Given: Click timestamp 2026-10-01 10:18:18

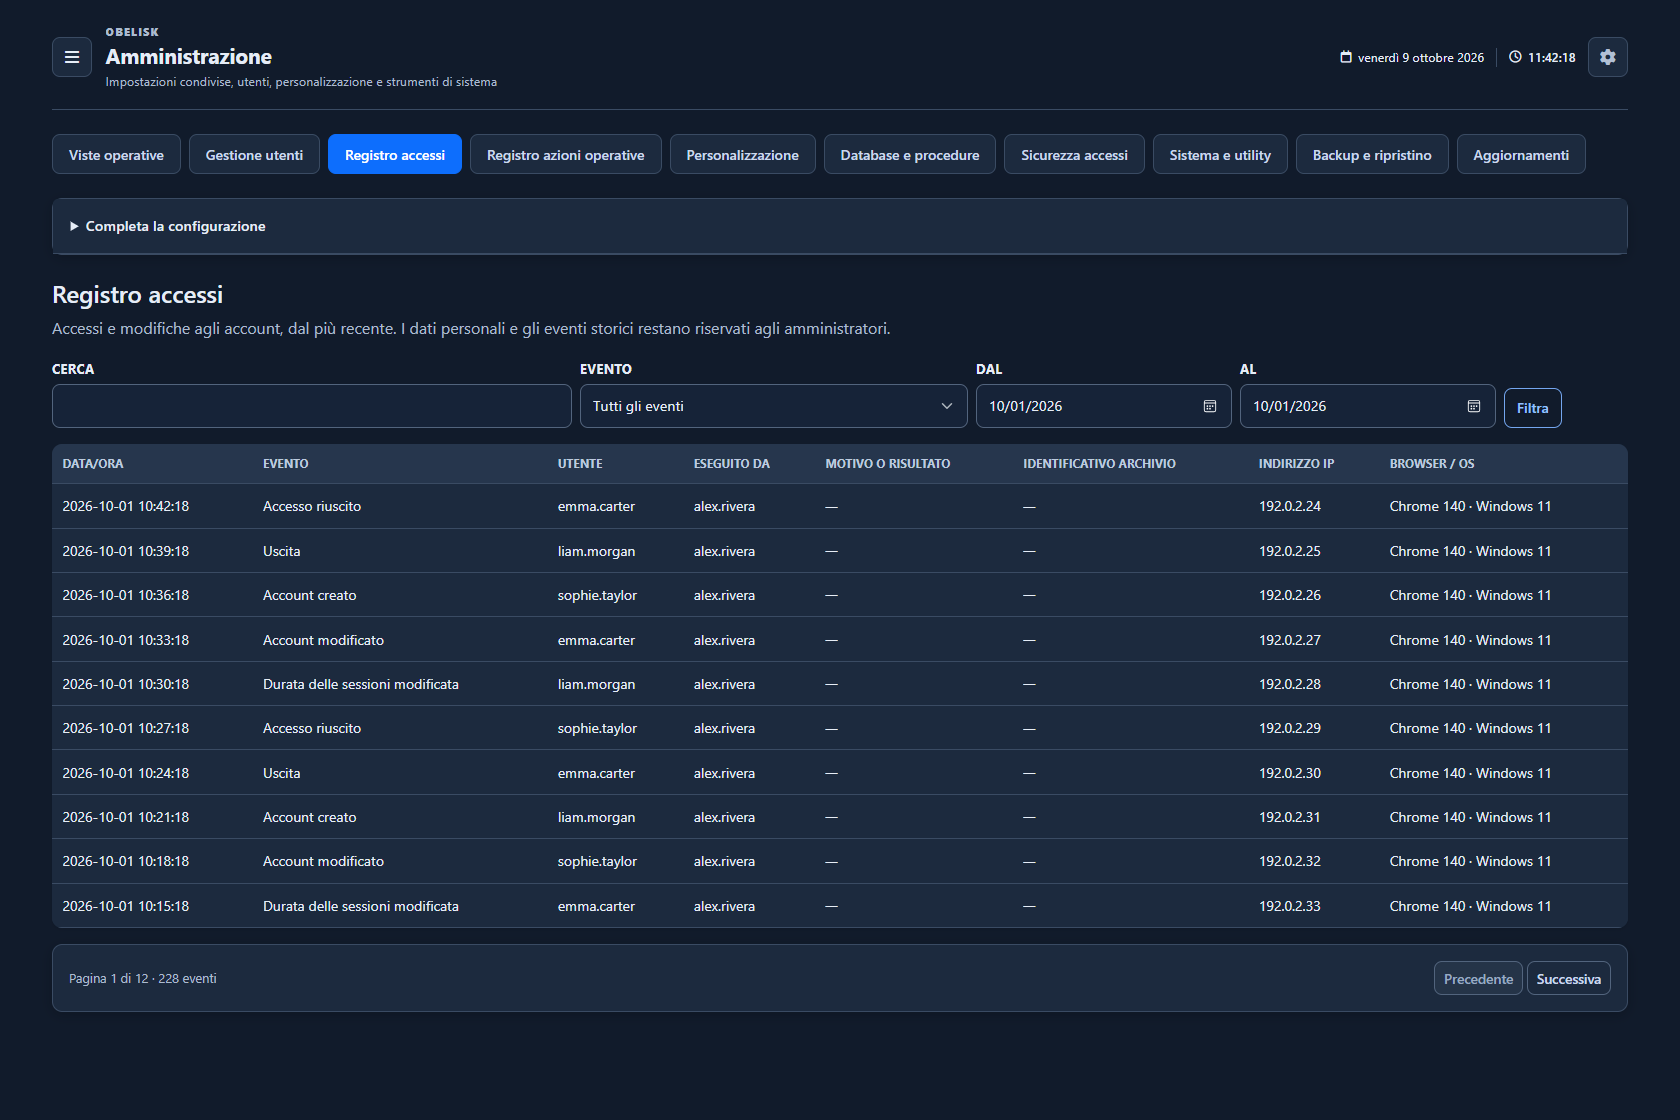Looking at the screenshot, I should point(126,861).
